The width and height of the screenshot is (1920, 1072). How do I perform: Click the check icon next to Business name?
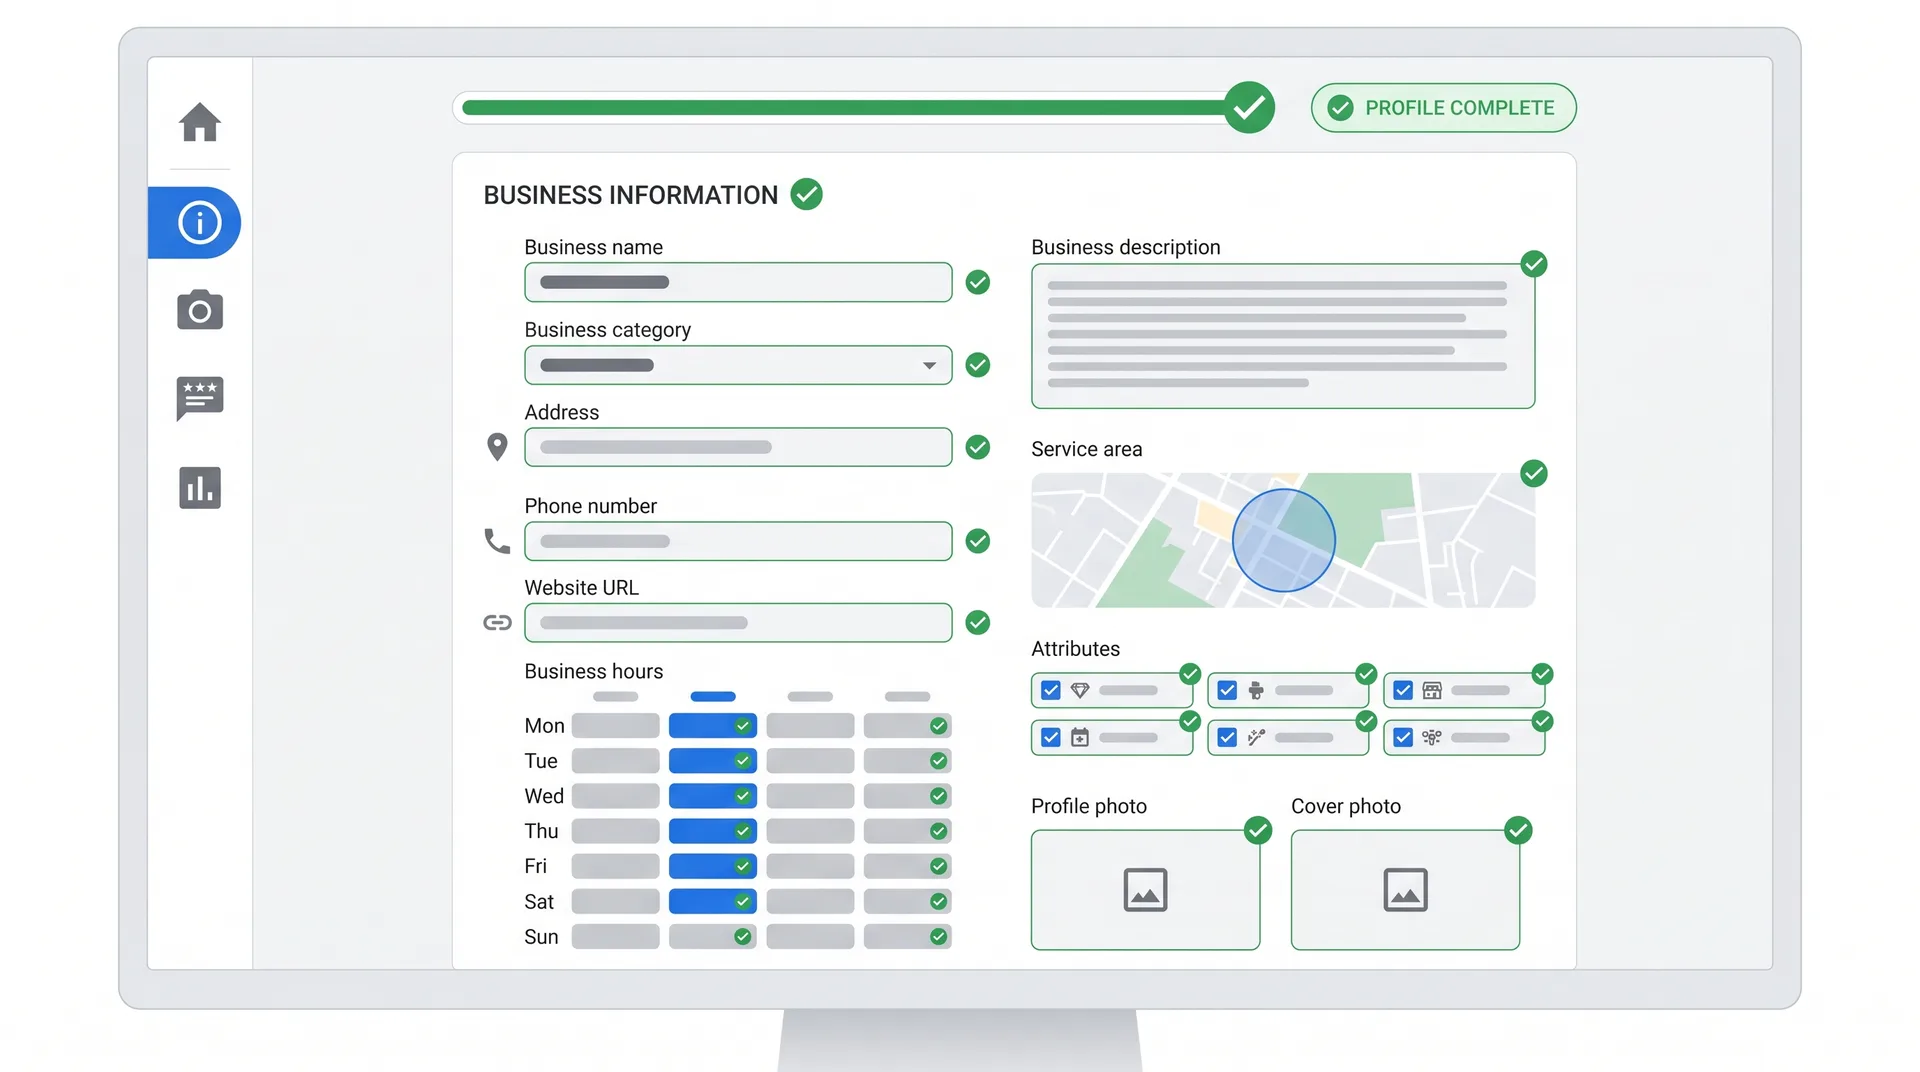point(978,283)
